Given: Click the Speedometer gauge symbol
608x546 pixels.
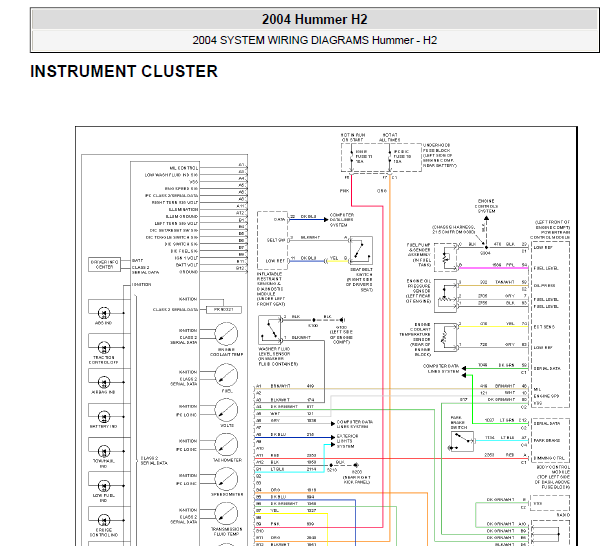Looking at the screenshot, I should pos(226,479).
